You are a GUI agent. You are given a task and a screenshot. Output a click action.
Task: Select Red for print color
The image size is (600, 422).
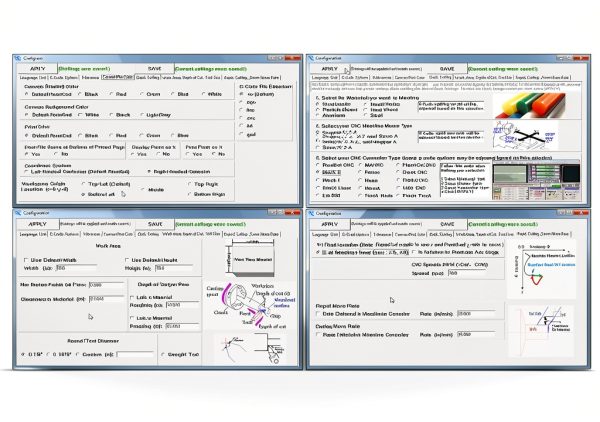(118, 135)
